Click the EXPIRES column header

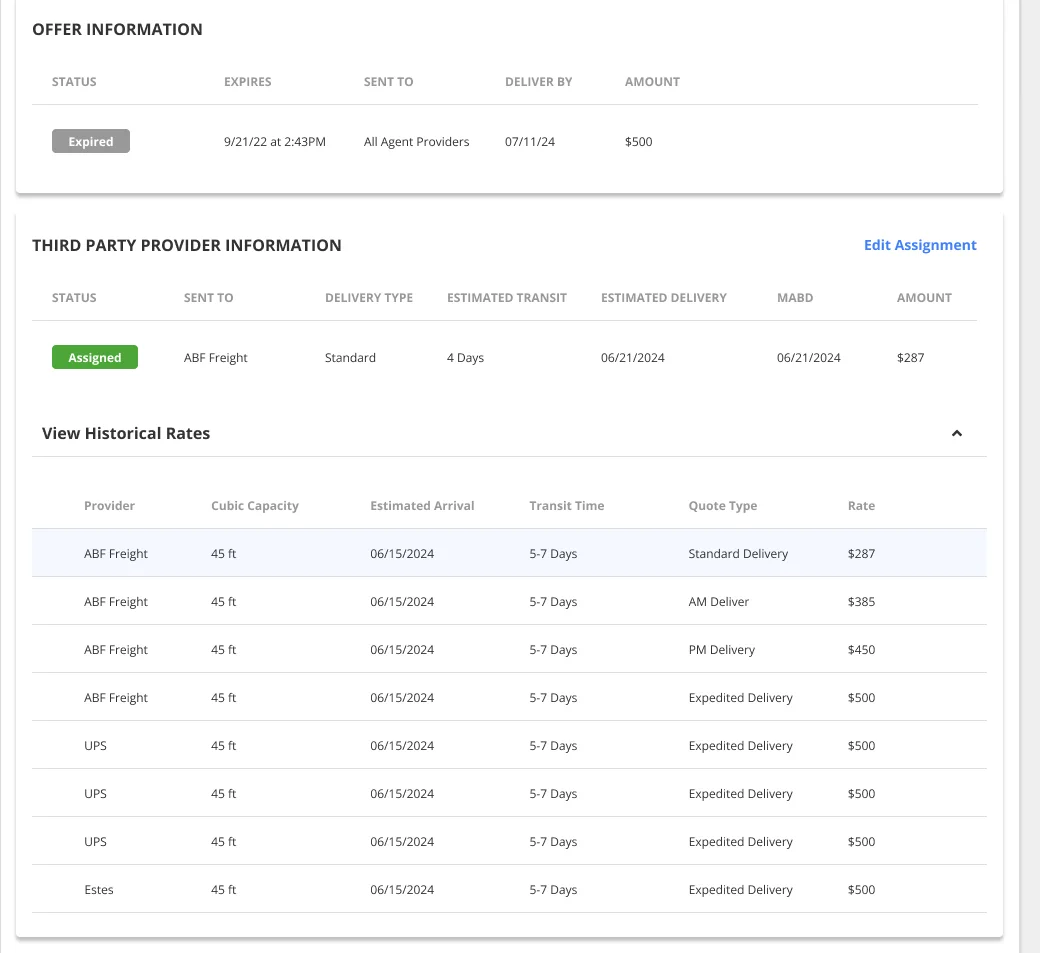pos(247,82)
